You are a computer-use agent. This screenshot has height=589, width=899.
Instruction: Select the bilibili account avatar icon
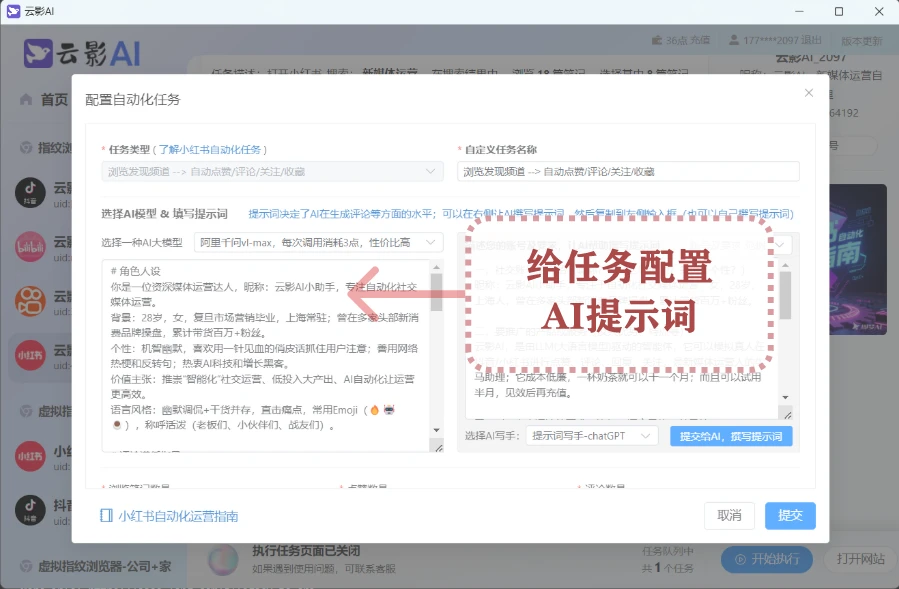point(29,245)
